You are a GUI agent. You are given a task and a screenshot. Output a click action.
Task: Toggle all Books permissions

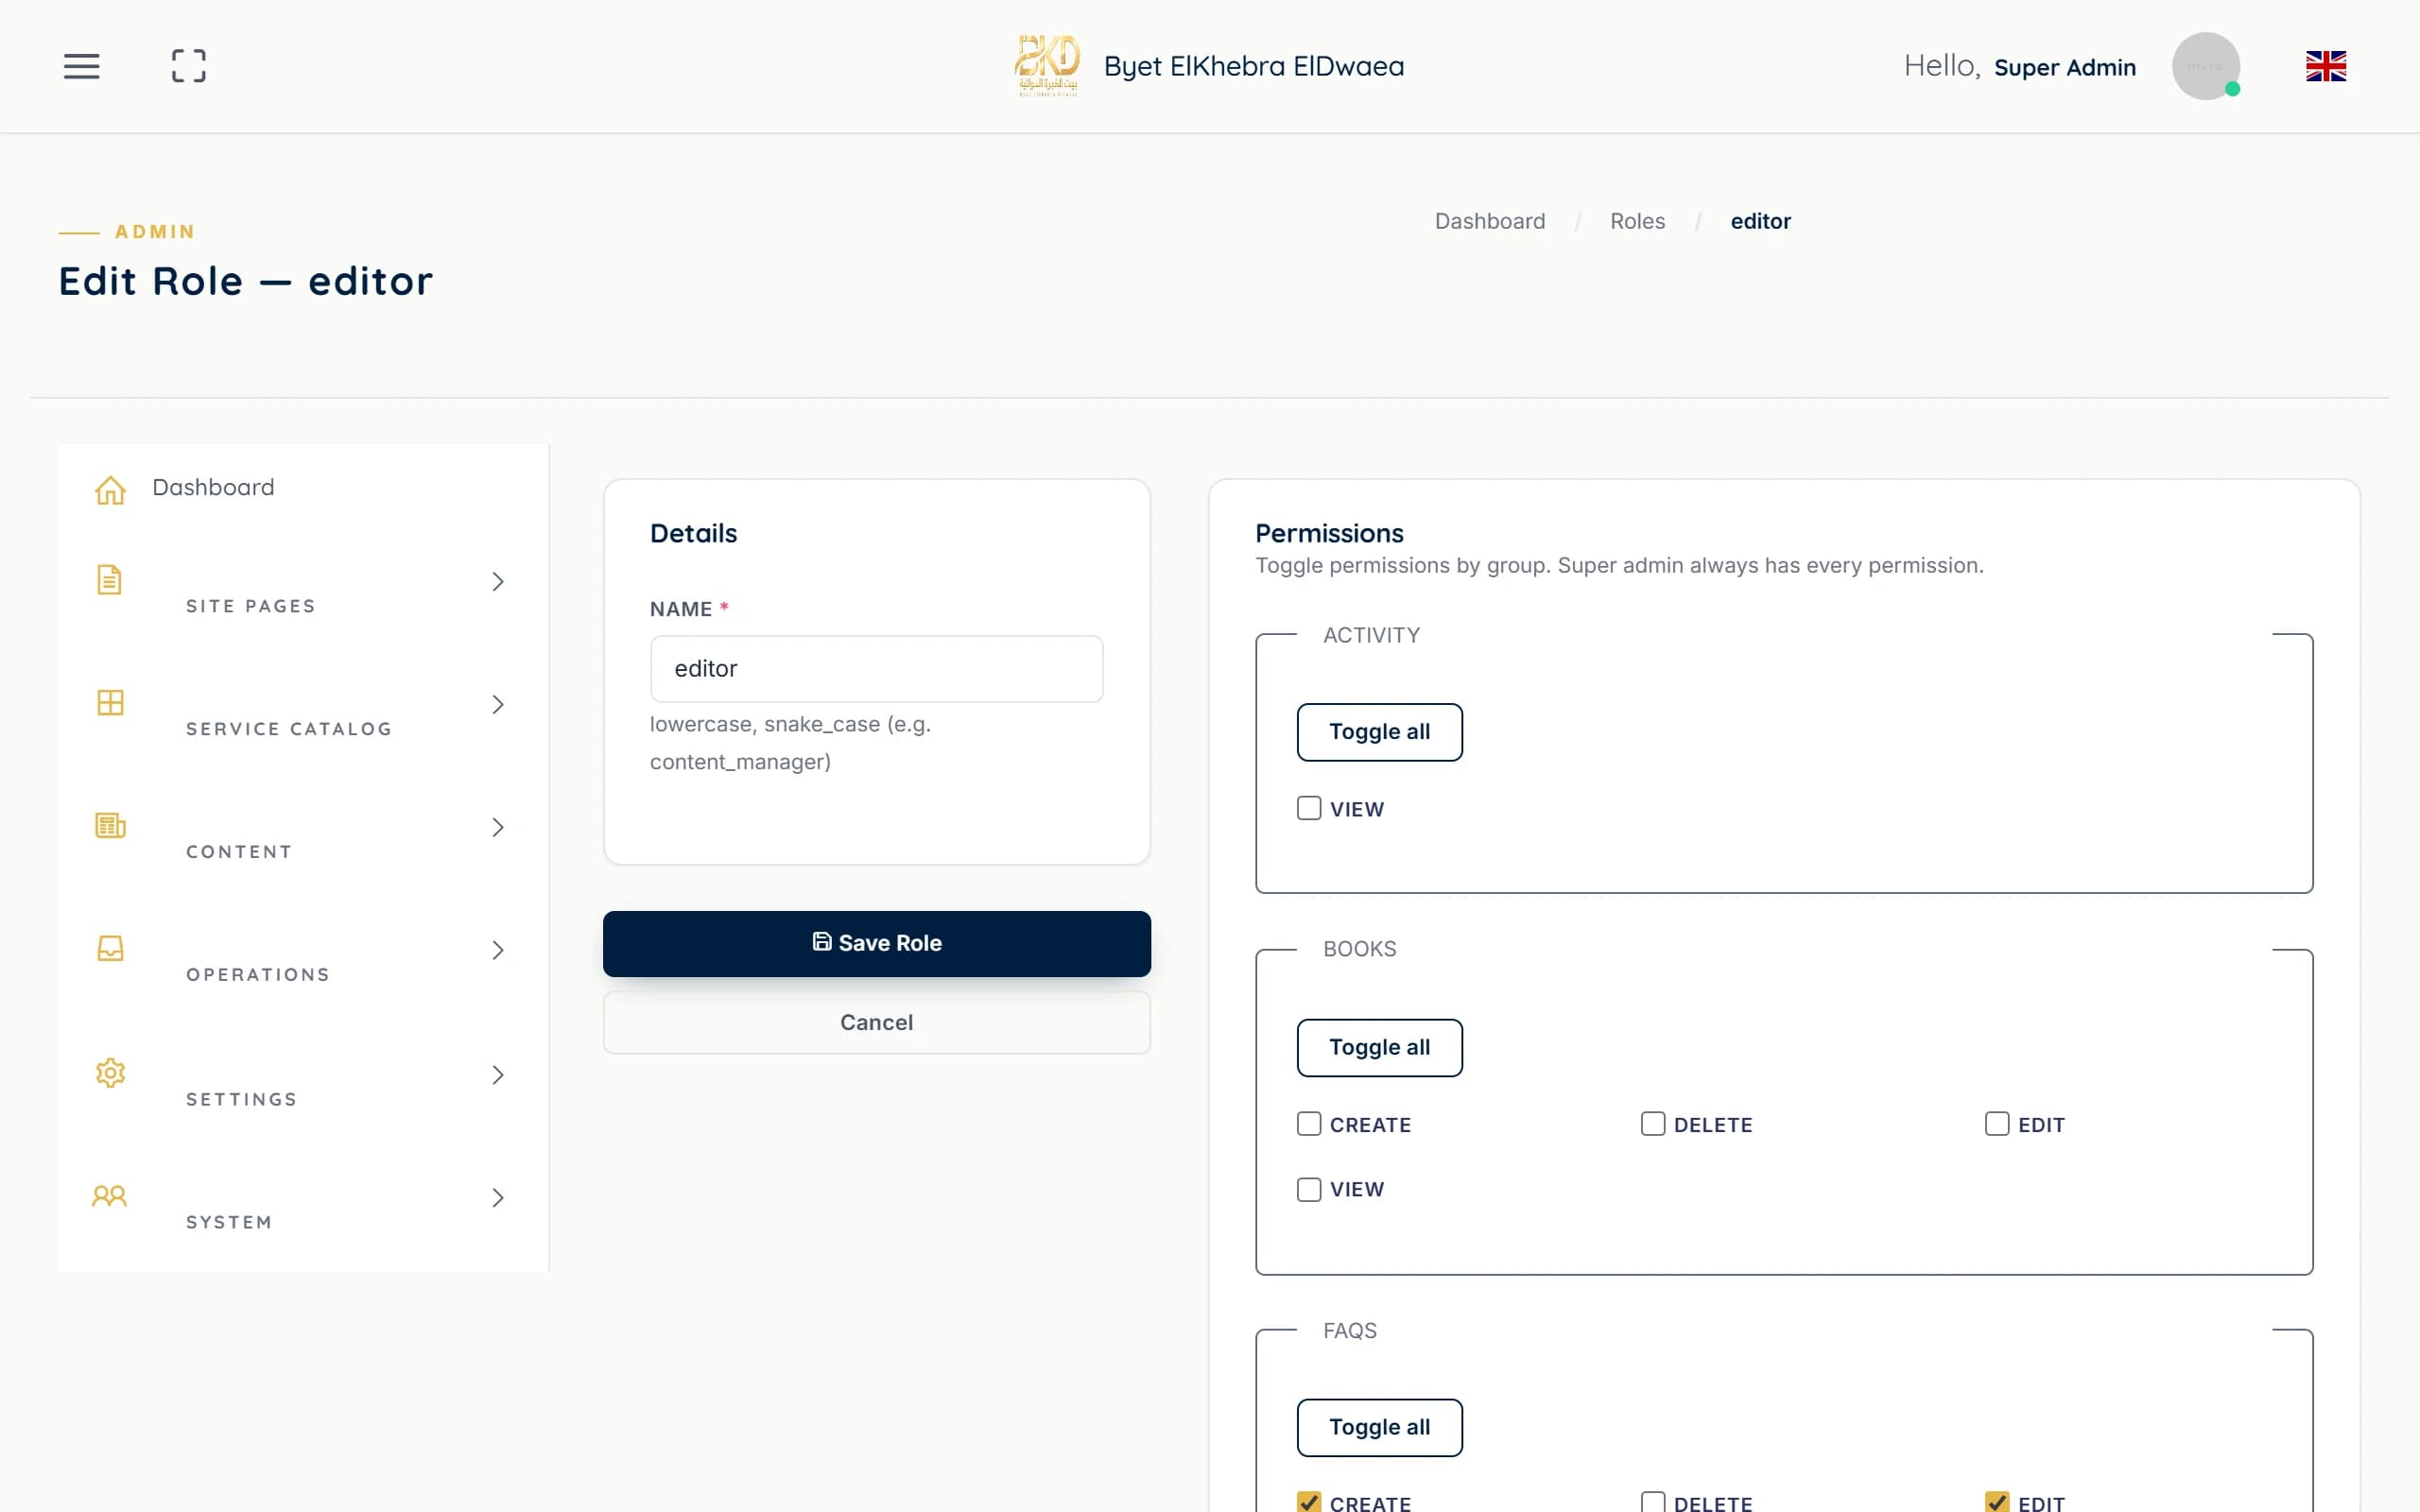1379,1048
